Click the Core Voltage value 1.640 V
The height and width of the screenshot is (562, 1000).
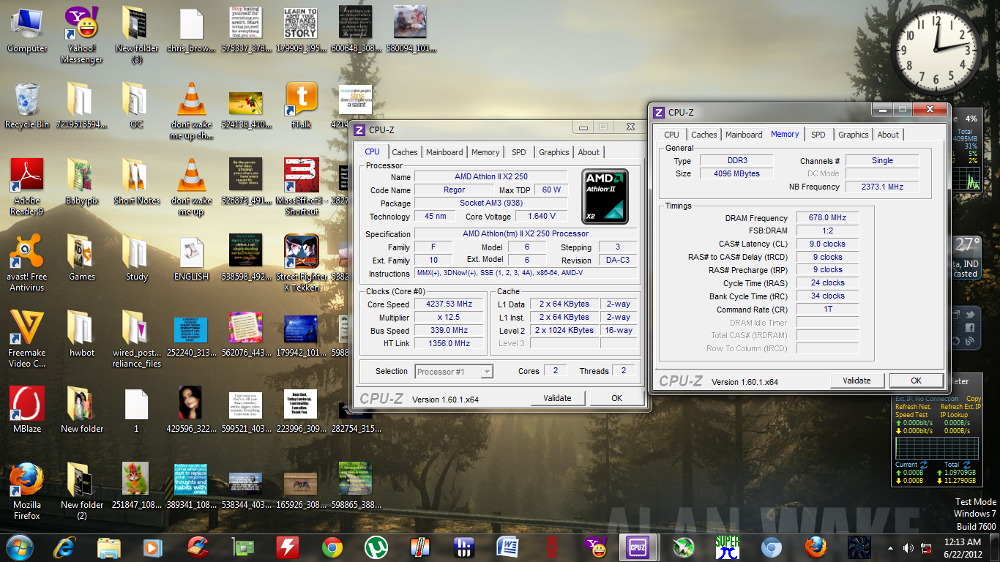point(541,216)
